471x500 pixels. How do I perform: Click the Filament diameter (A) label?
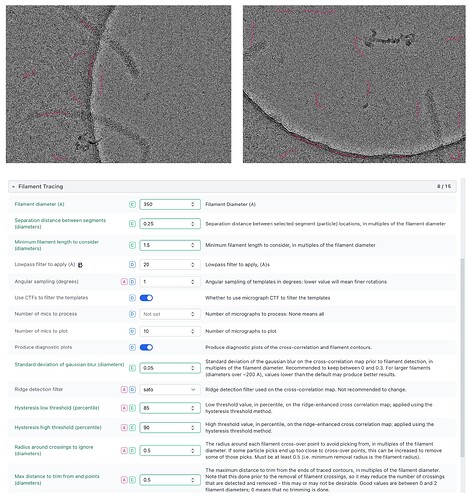point(39,204)
